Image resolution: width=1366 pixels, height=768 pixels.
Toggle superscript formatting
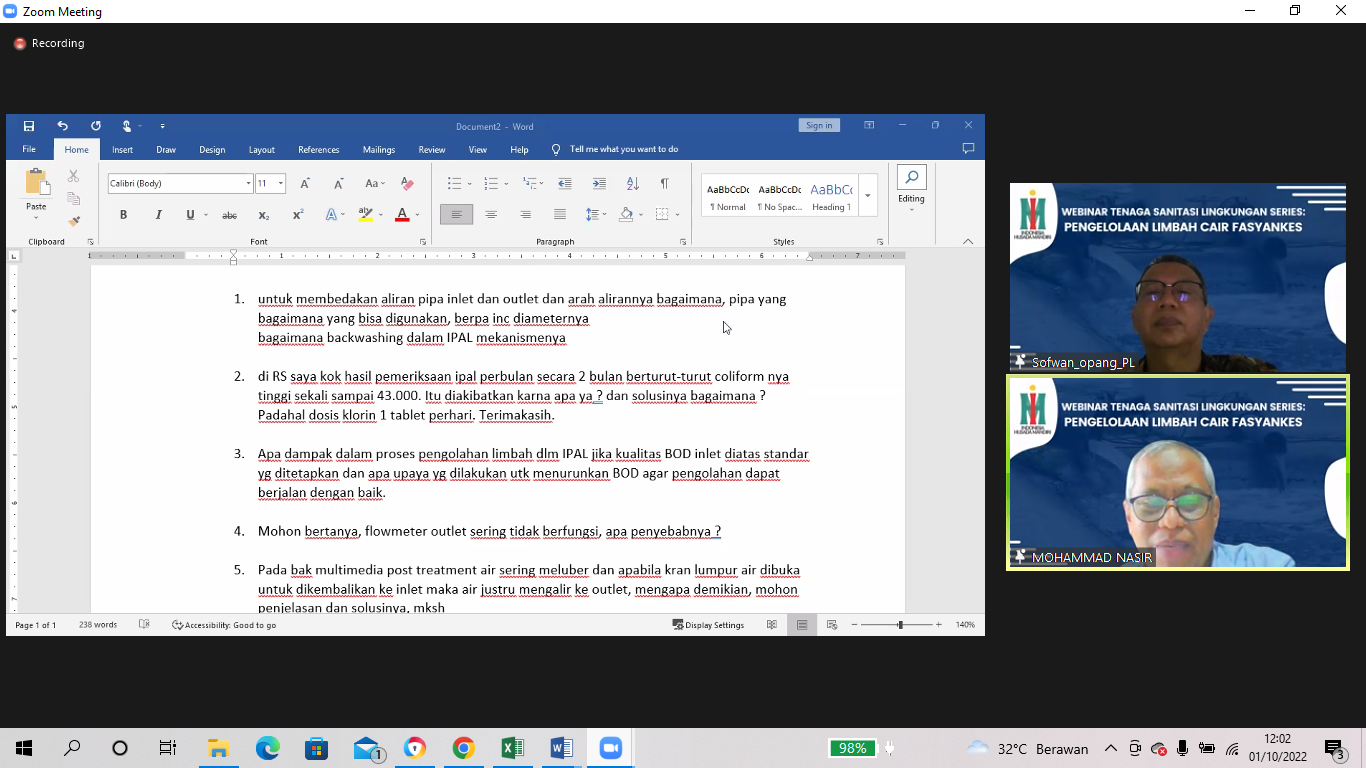(298, 215)
